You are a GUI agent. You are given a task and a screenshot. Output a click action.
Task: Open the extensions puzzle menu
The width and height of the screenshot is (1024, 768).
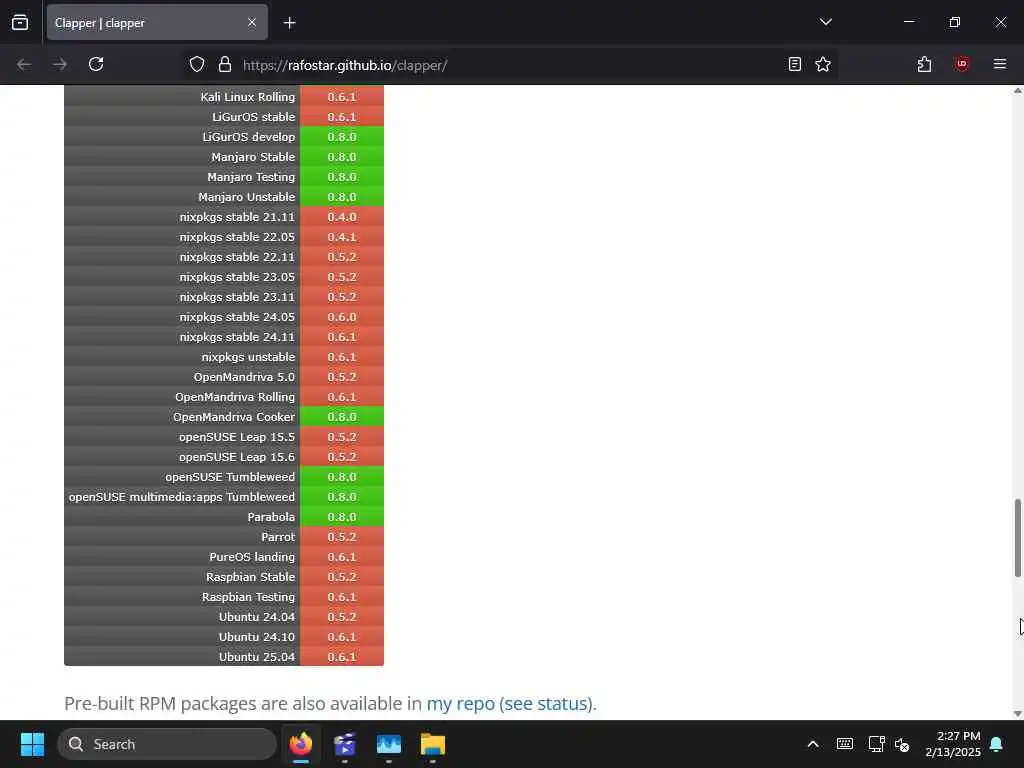pyautogui.click(x=924, y=65)
